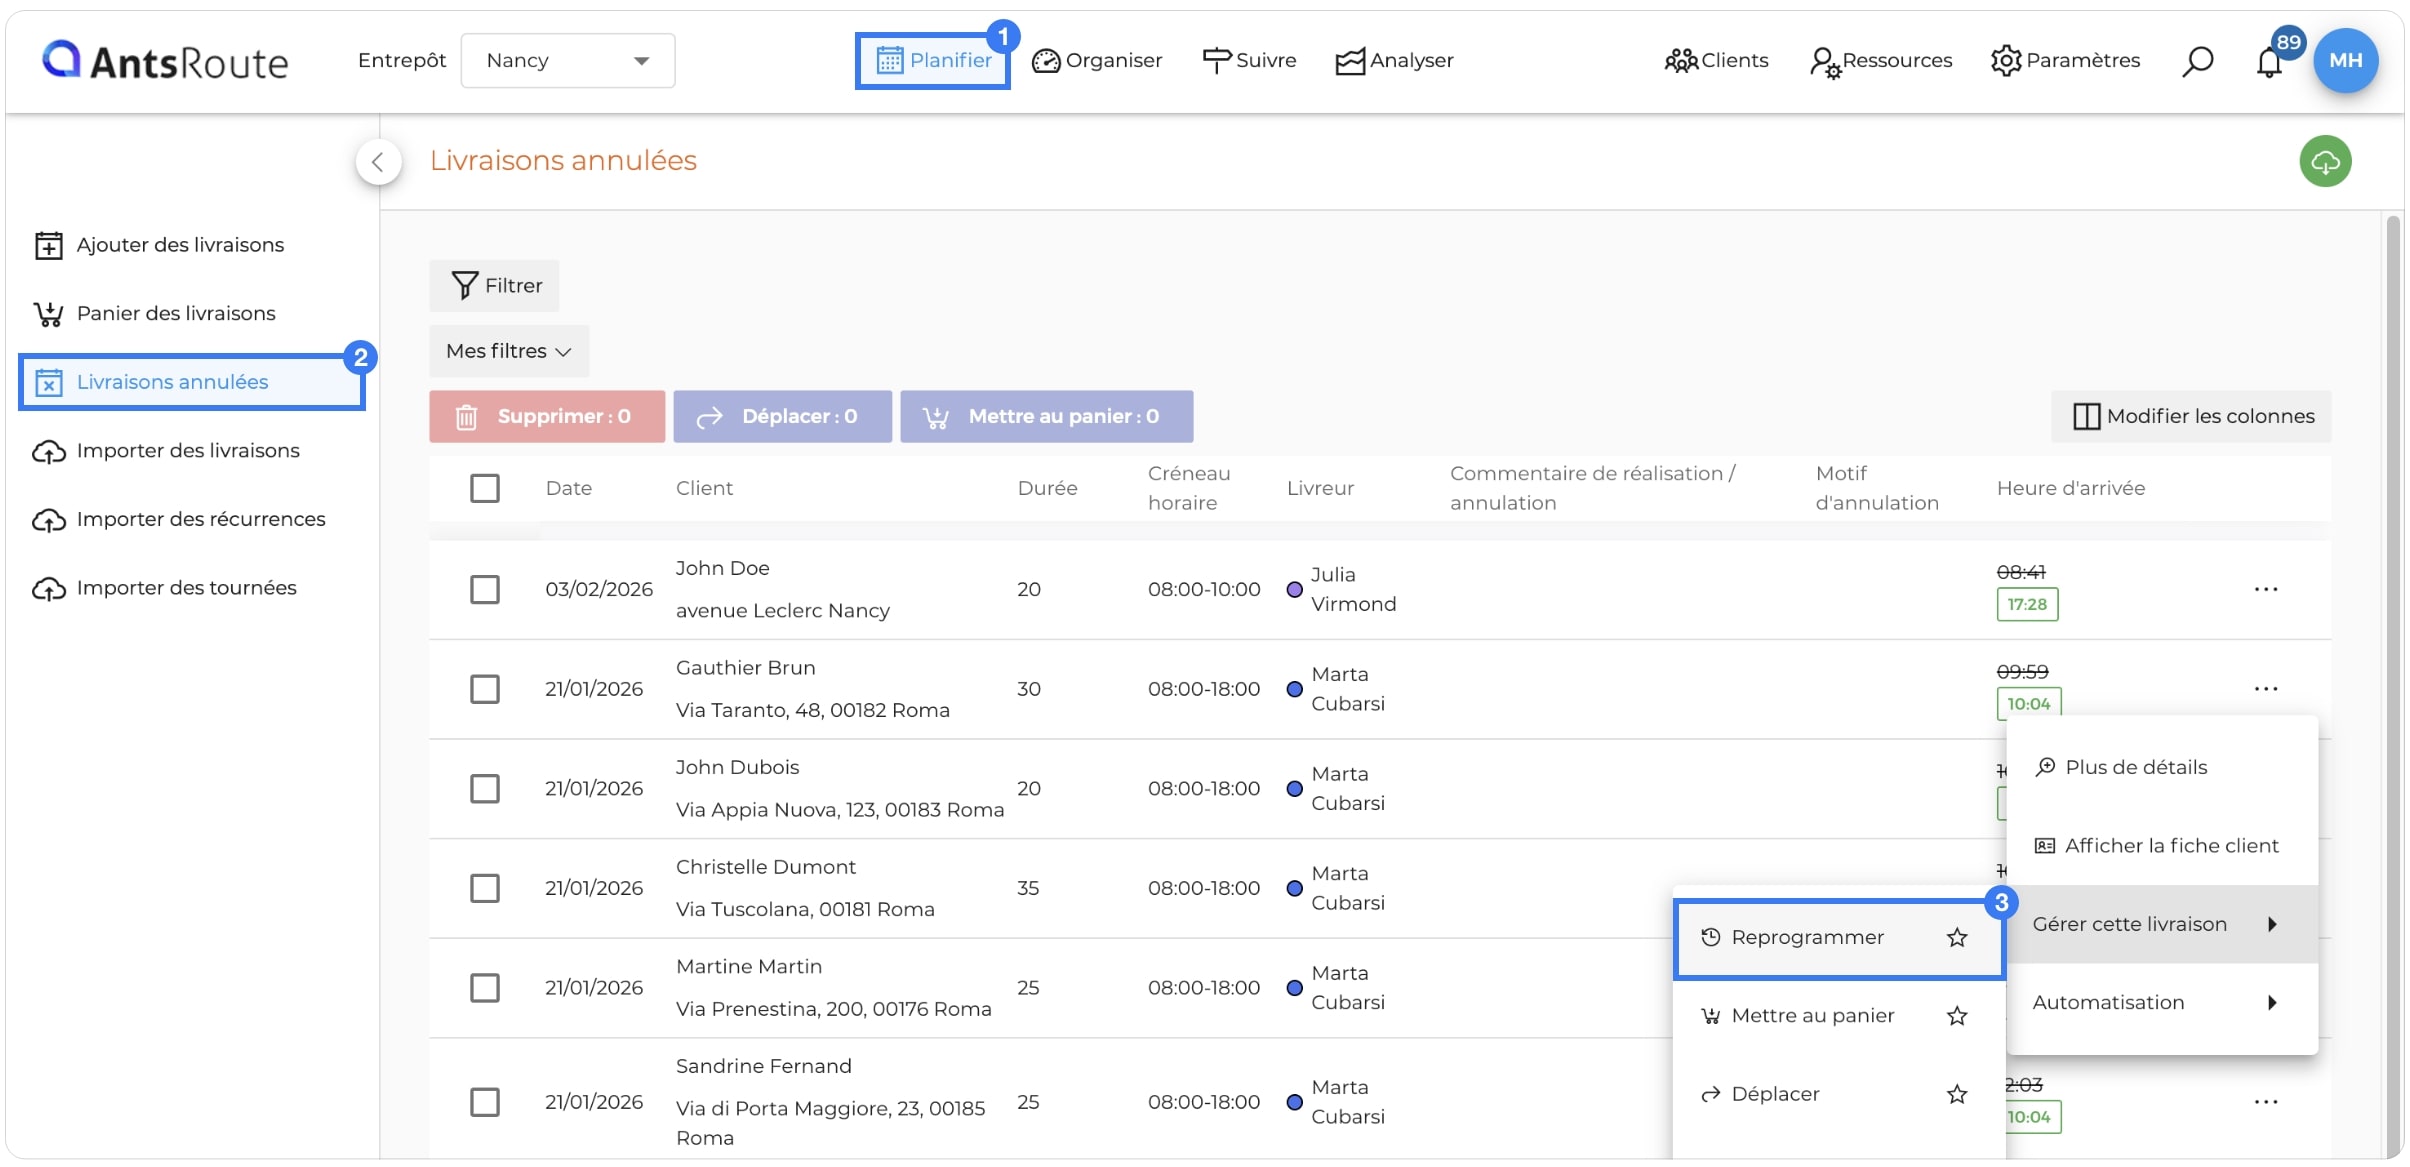This screenshot has width=2410, height=1167.
Task: Click the green cloud download icon
Action: click(x=2325, y=161)
